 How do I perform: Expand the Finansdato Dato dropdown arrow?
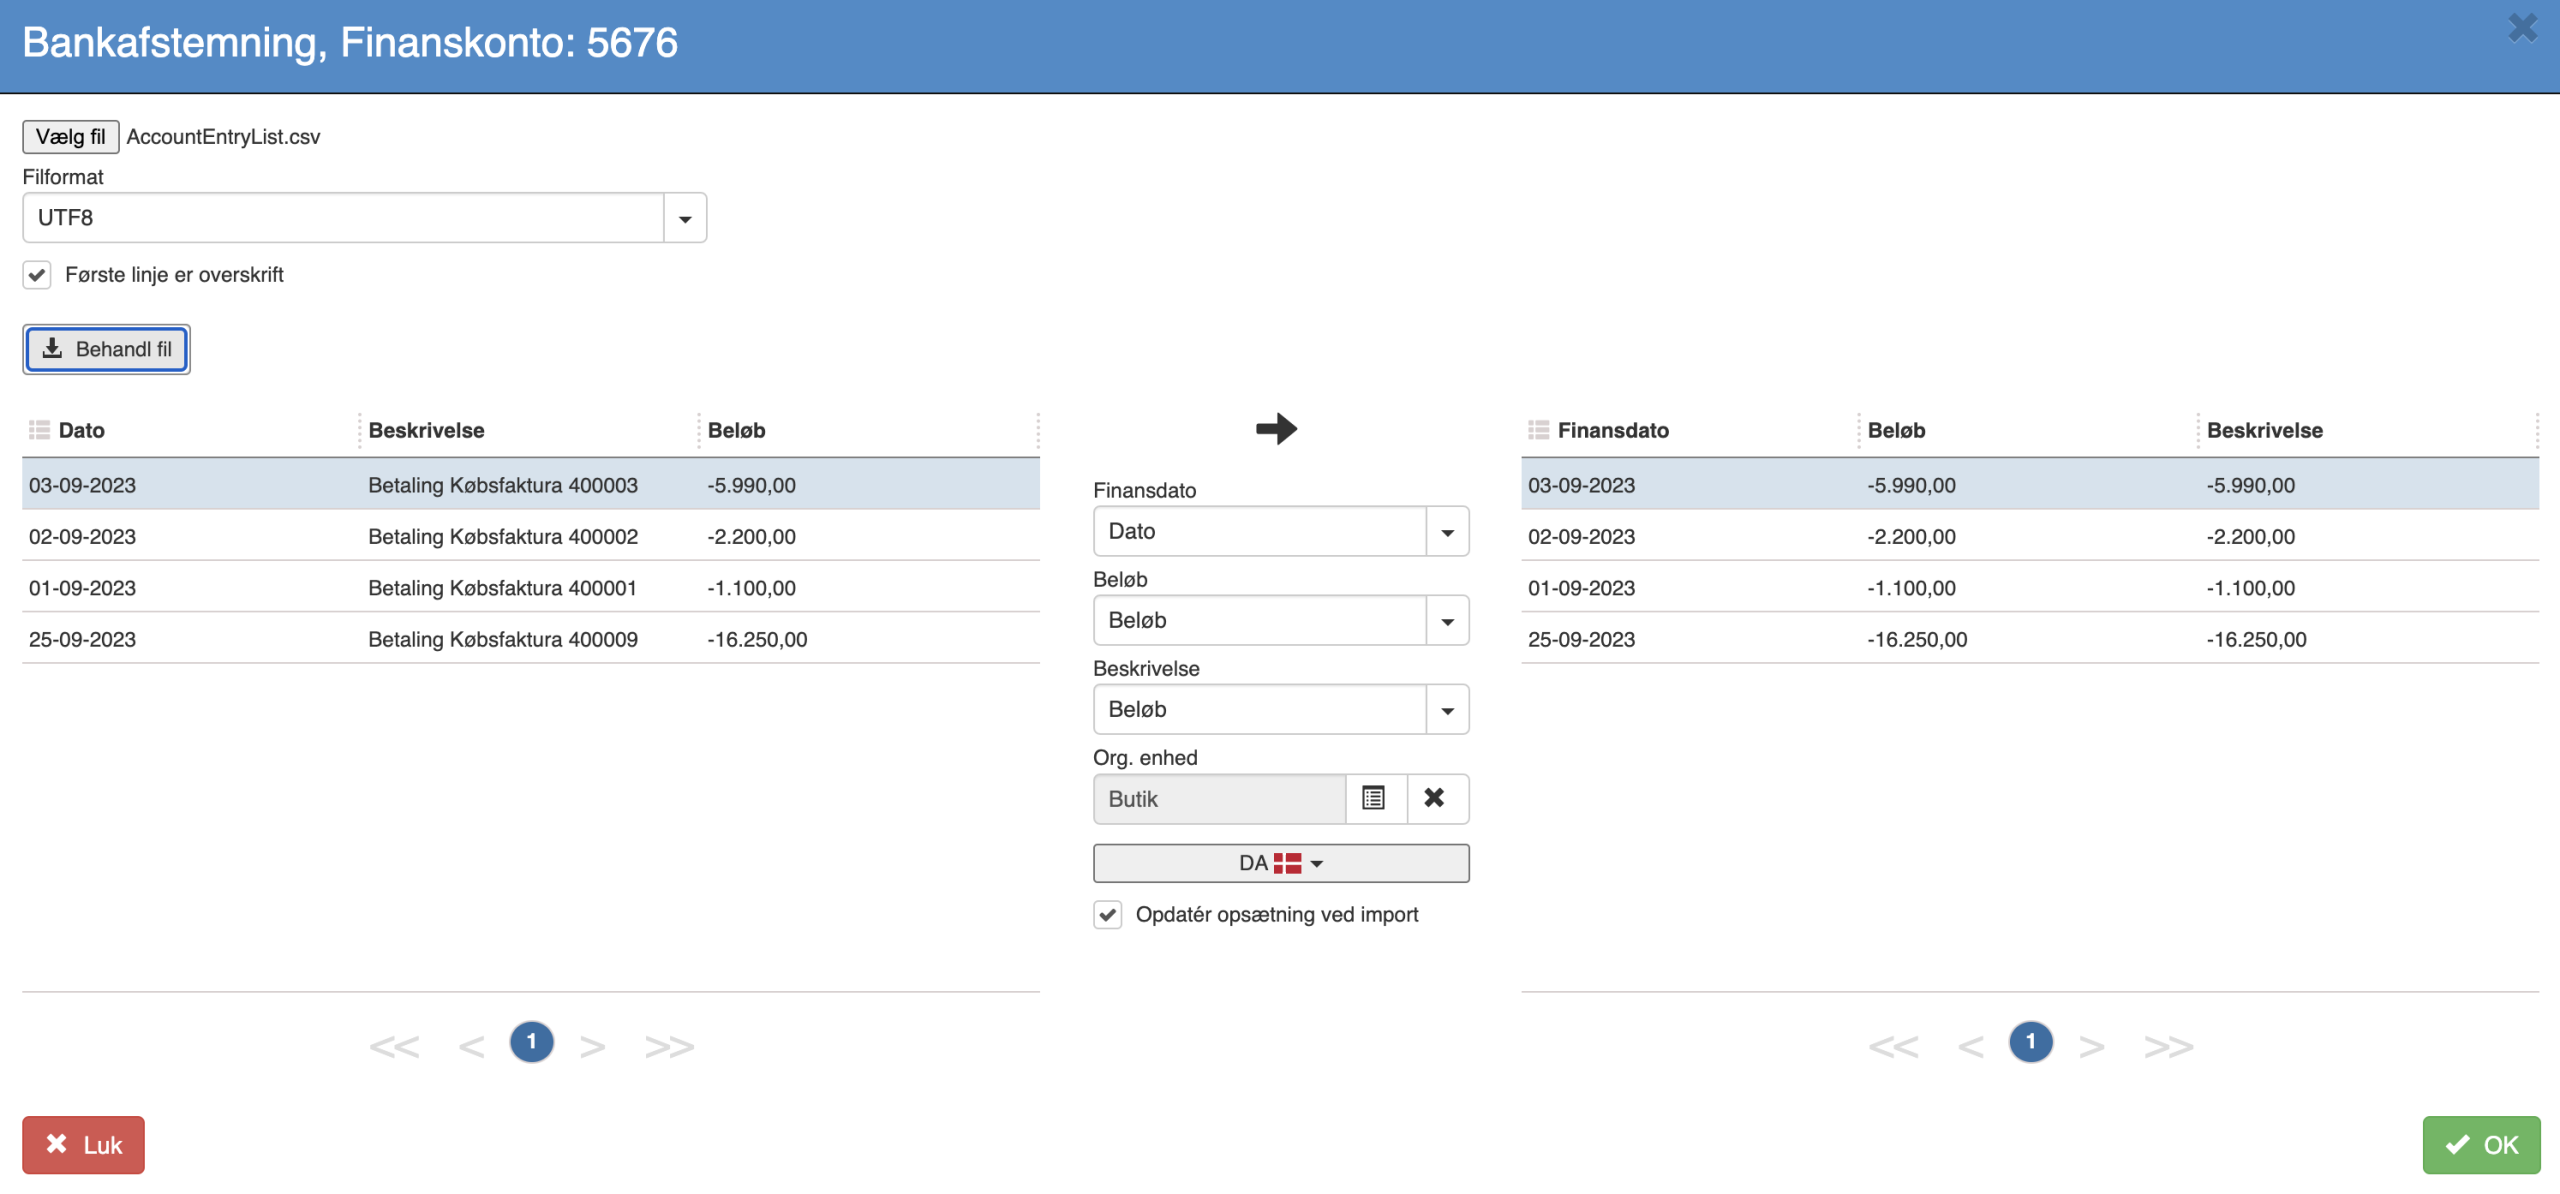(x=1447, y=532)
